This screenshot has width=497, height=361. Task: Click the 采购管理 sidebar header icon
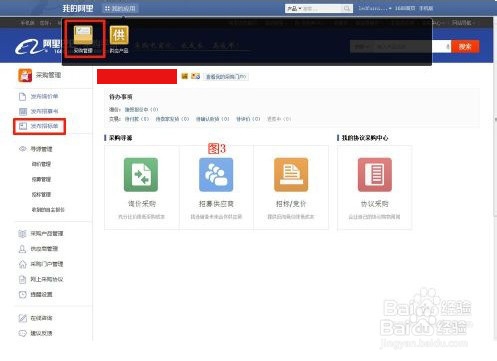click(x=25, y=75)
